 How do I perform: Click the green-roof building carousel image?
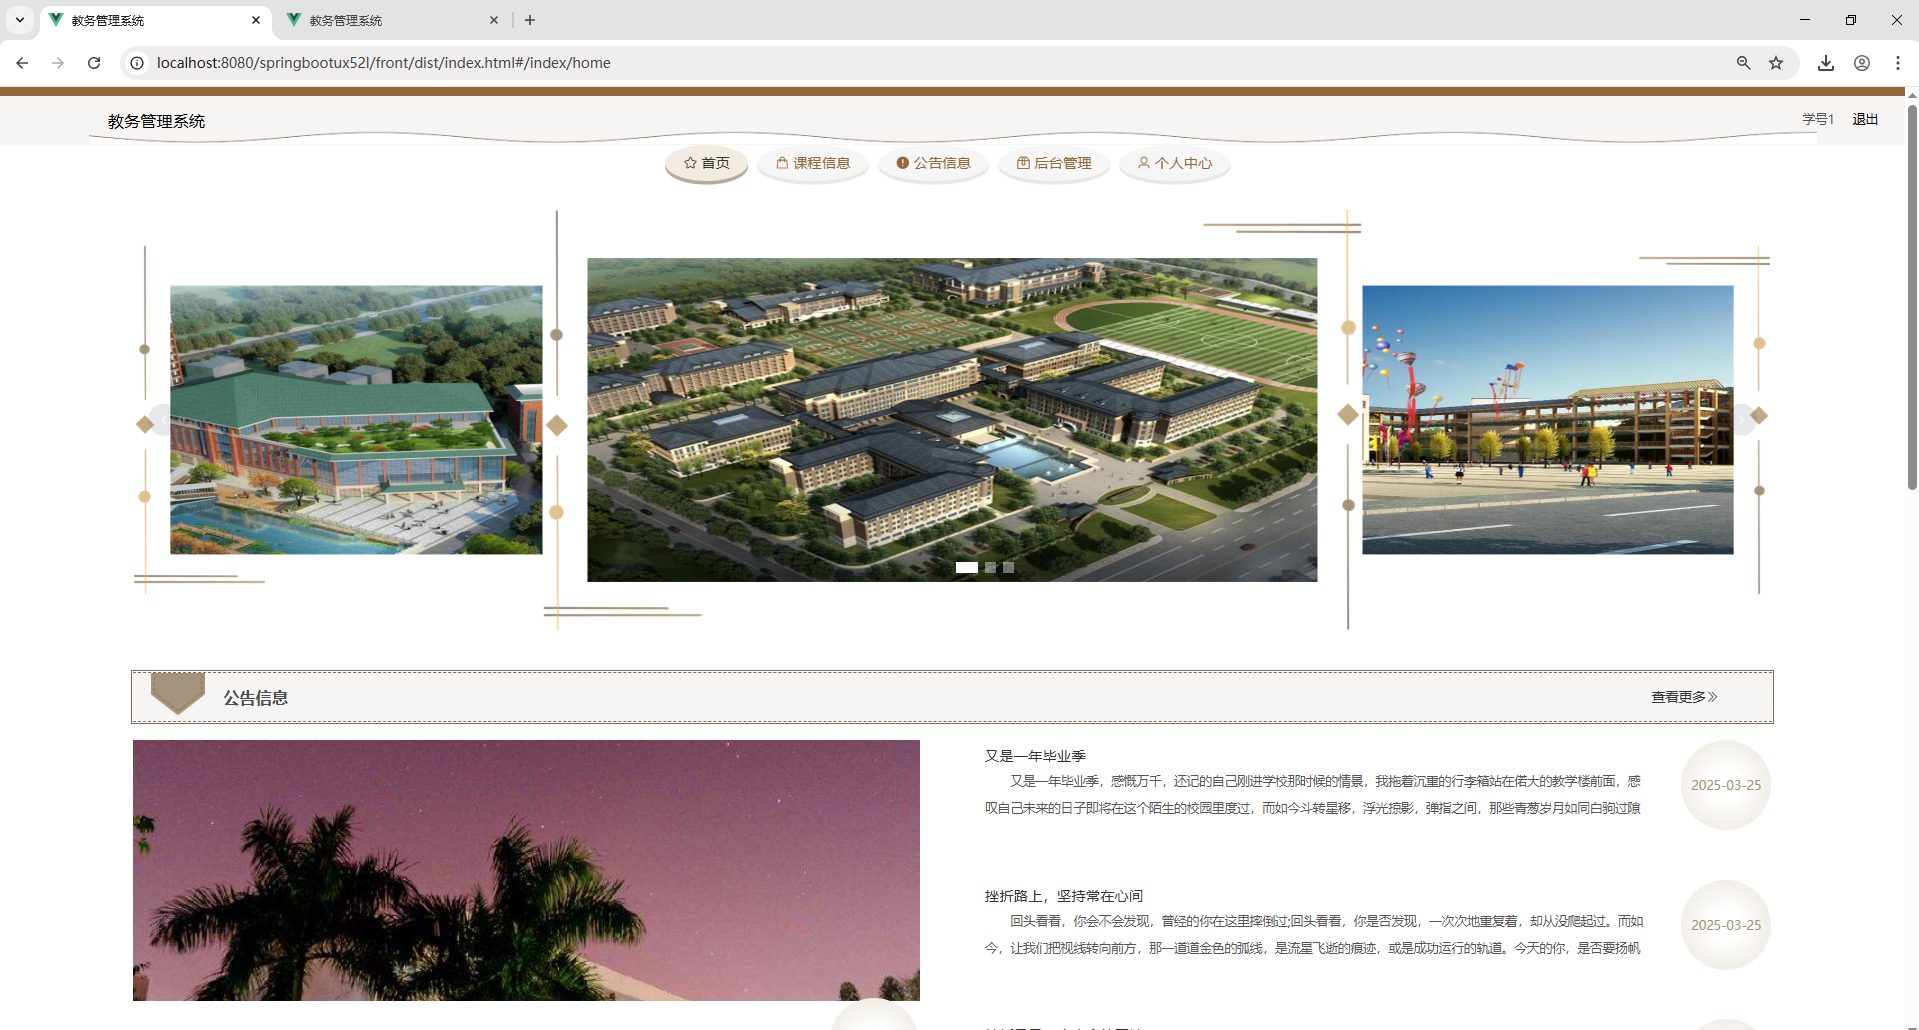356,420
